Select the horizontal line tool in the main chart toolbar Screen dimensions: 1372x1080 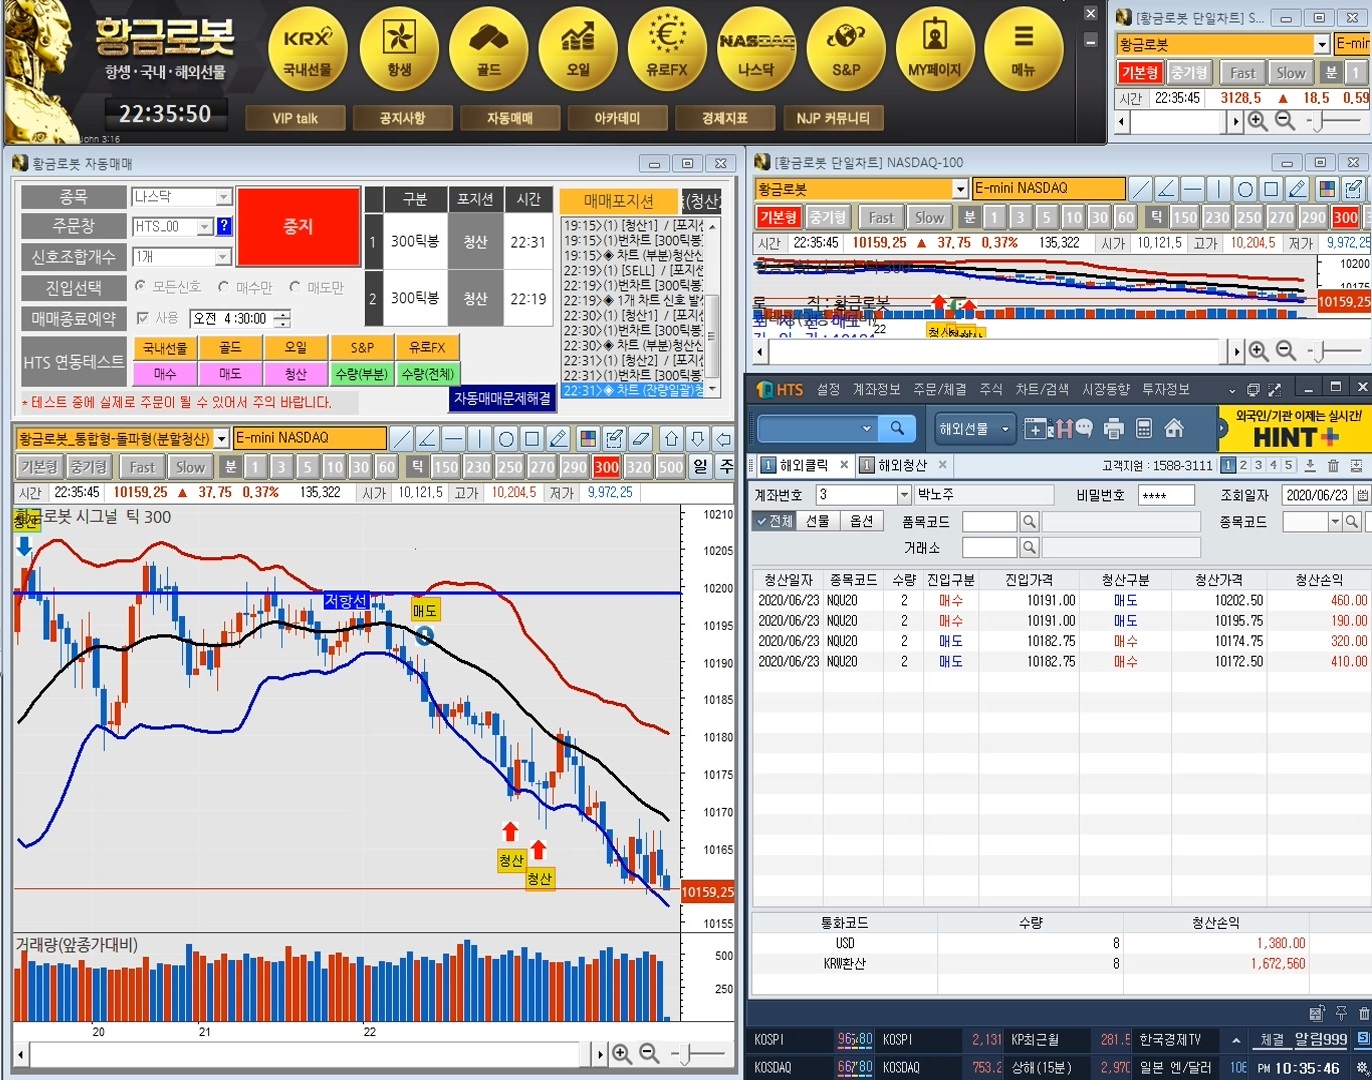[x=453, y=438]
